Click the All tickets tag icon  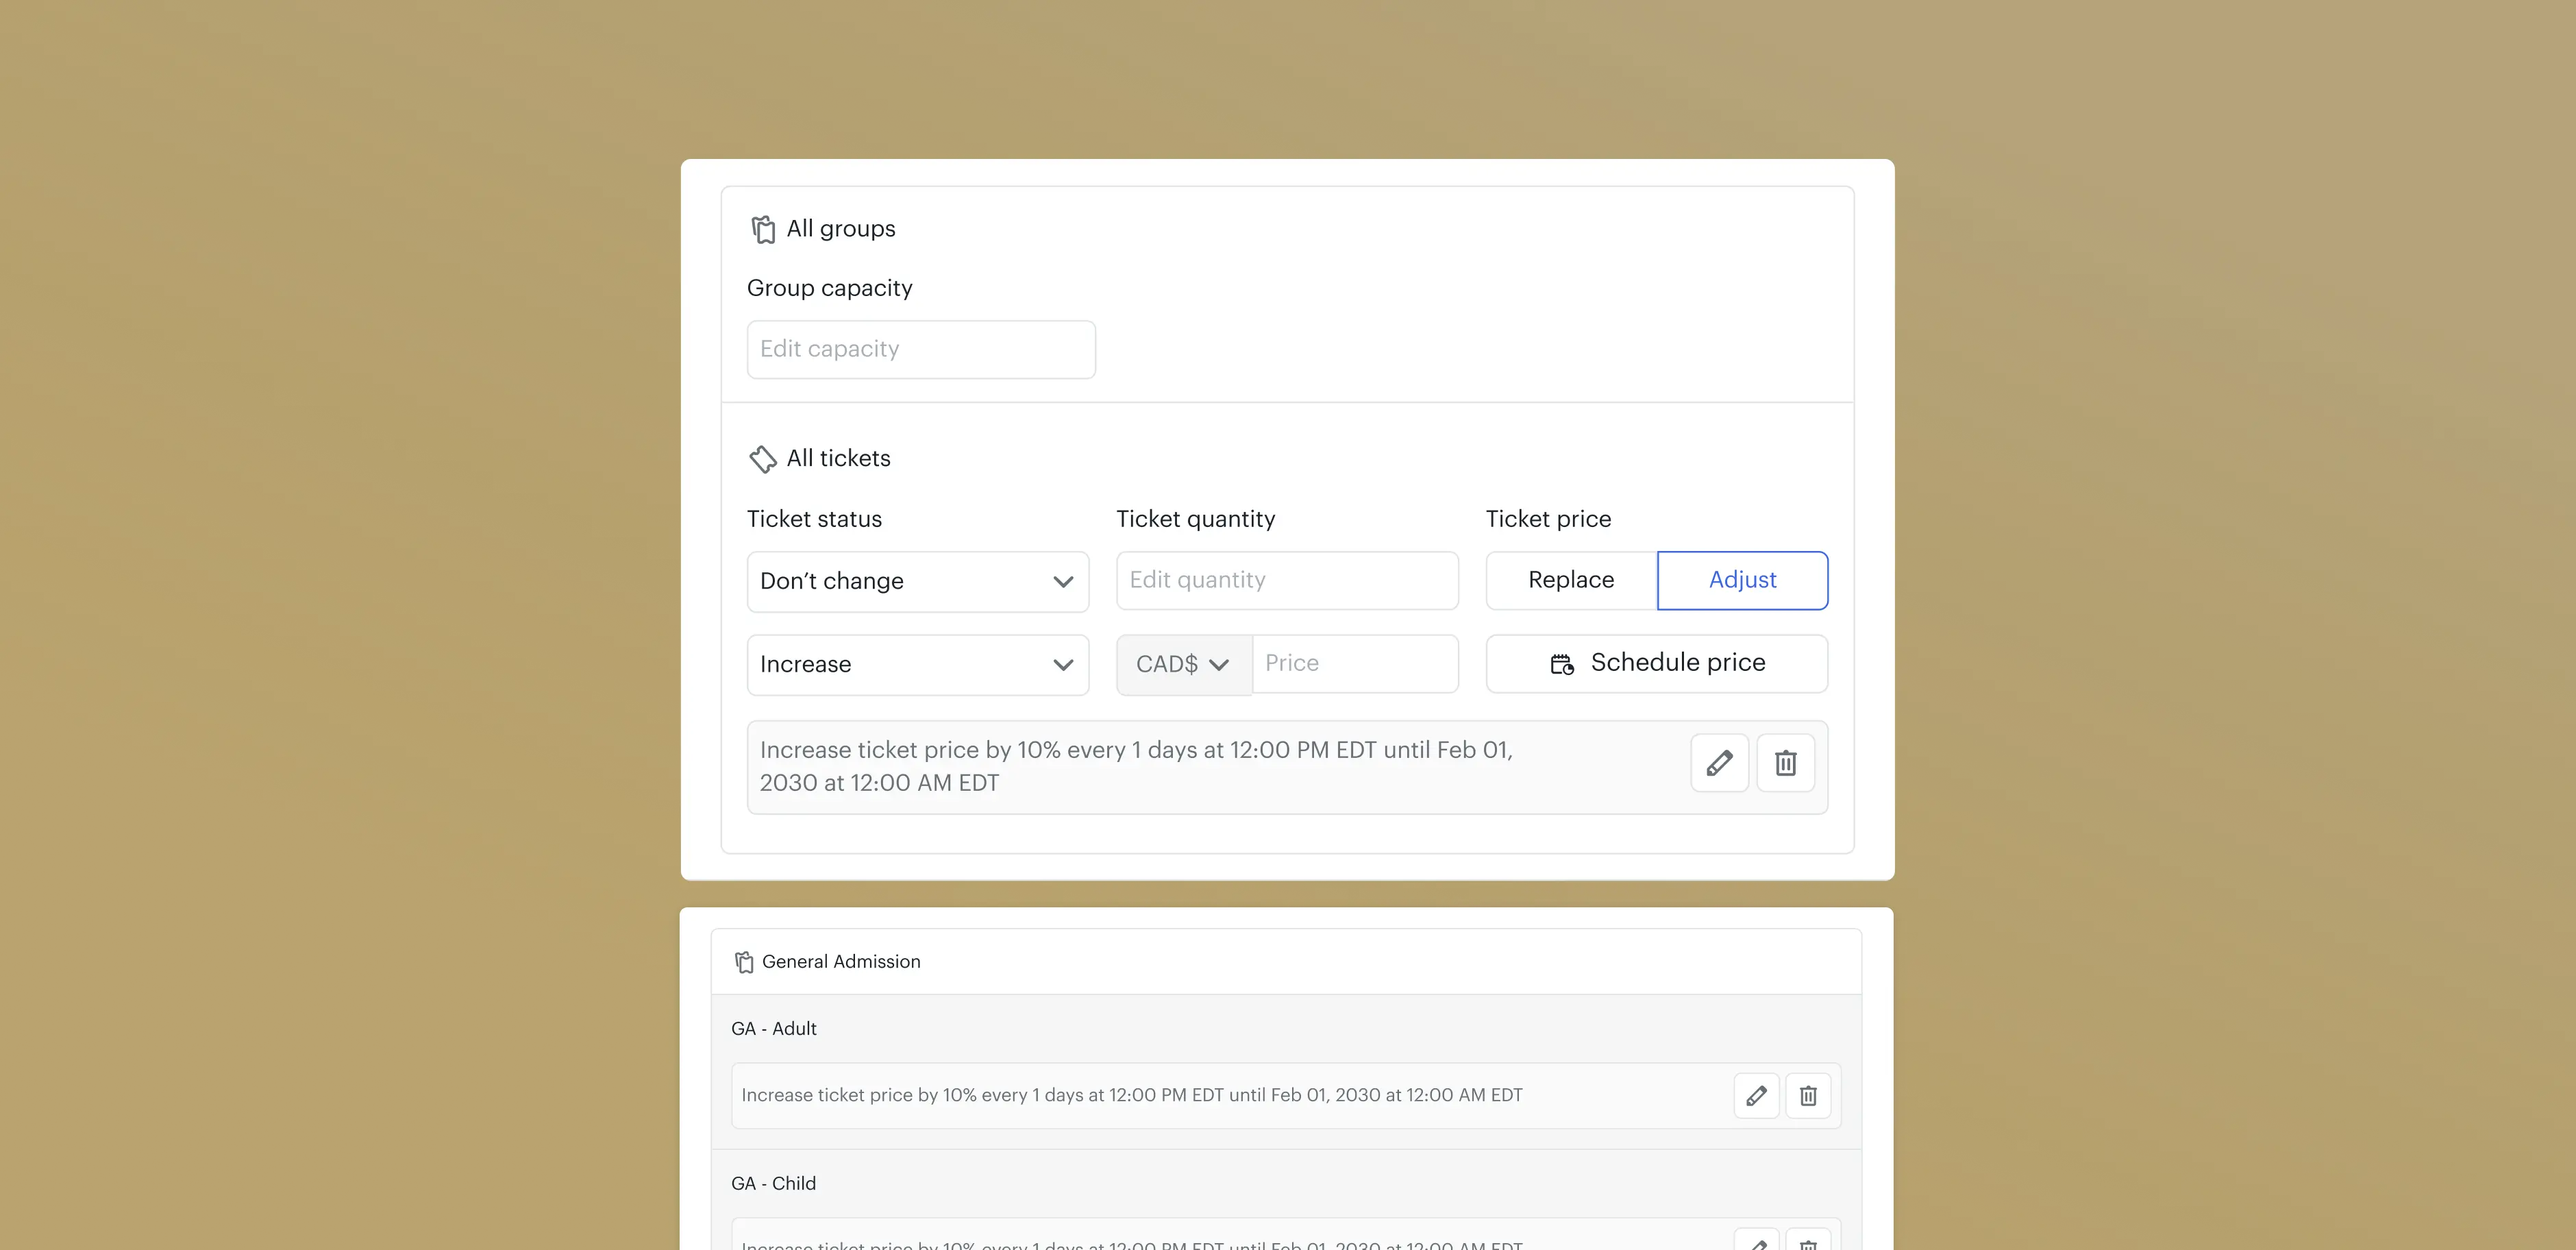tap(763, 459)
